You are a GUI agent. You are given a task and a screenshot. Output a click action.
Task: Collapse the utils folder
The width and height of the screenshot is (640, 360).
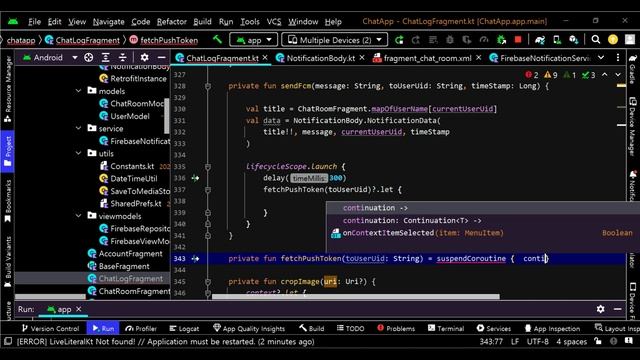(x=79, y=153)
